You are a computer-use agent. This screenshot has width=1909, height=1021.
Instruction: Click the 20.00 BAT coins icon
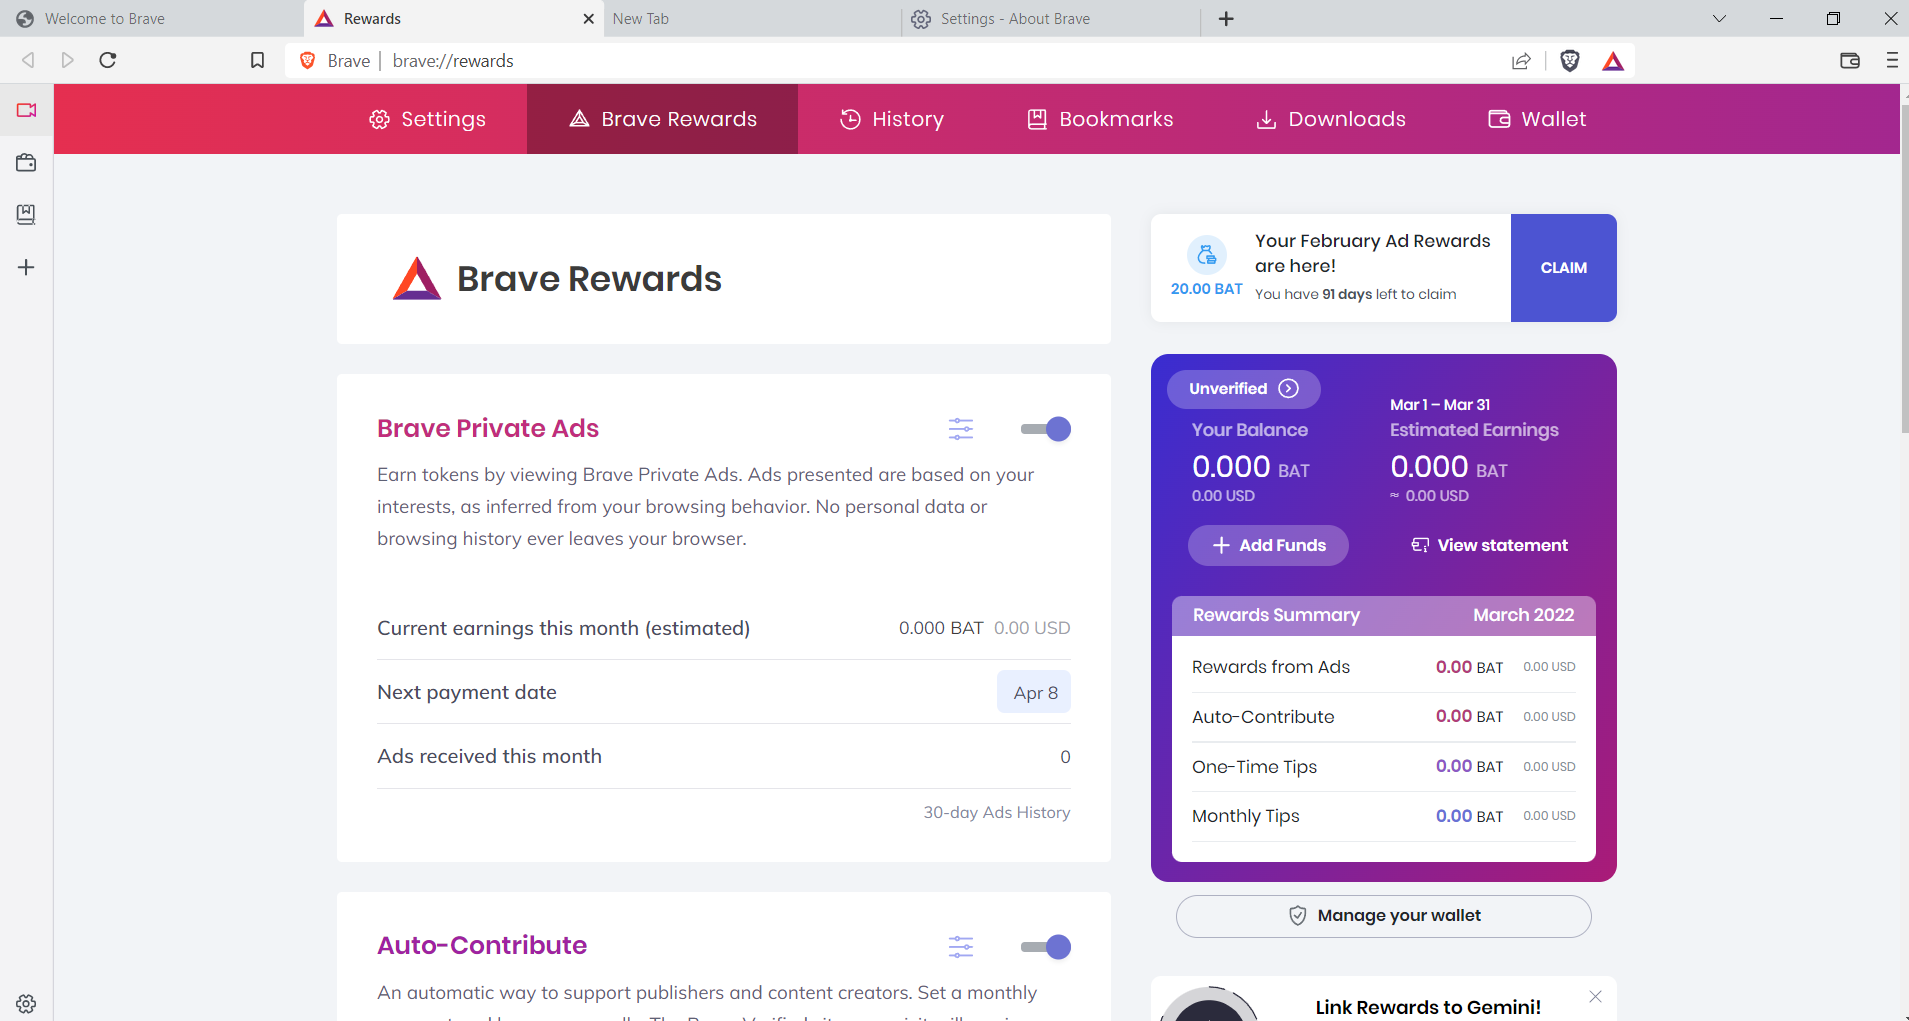coord(1207,255)
